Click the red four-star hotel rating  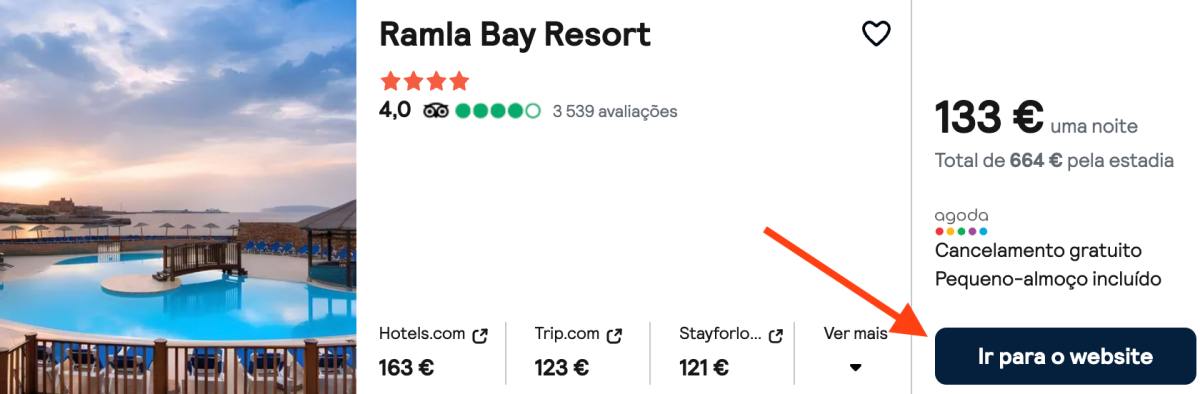[x=424, y=80]
